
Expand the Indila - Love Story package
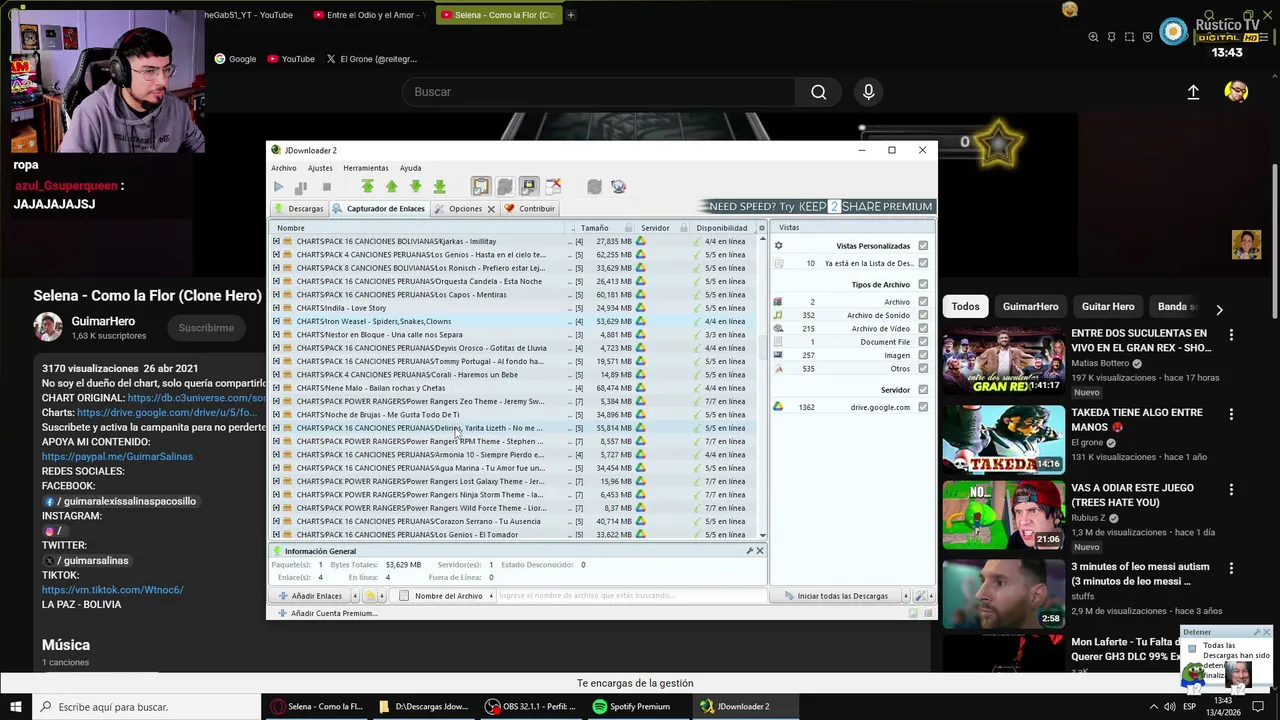pos(277,308)
